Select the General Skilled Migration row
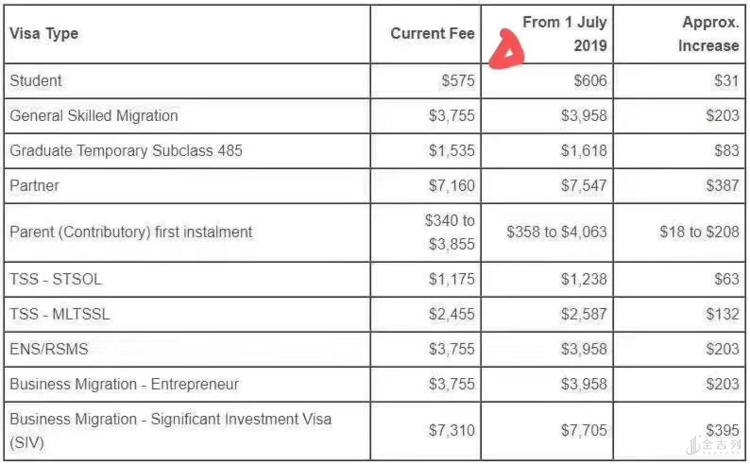 tap(94, 116)
